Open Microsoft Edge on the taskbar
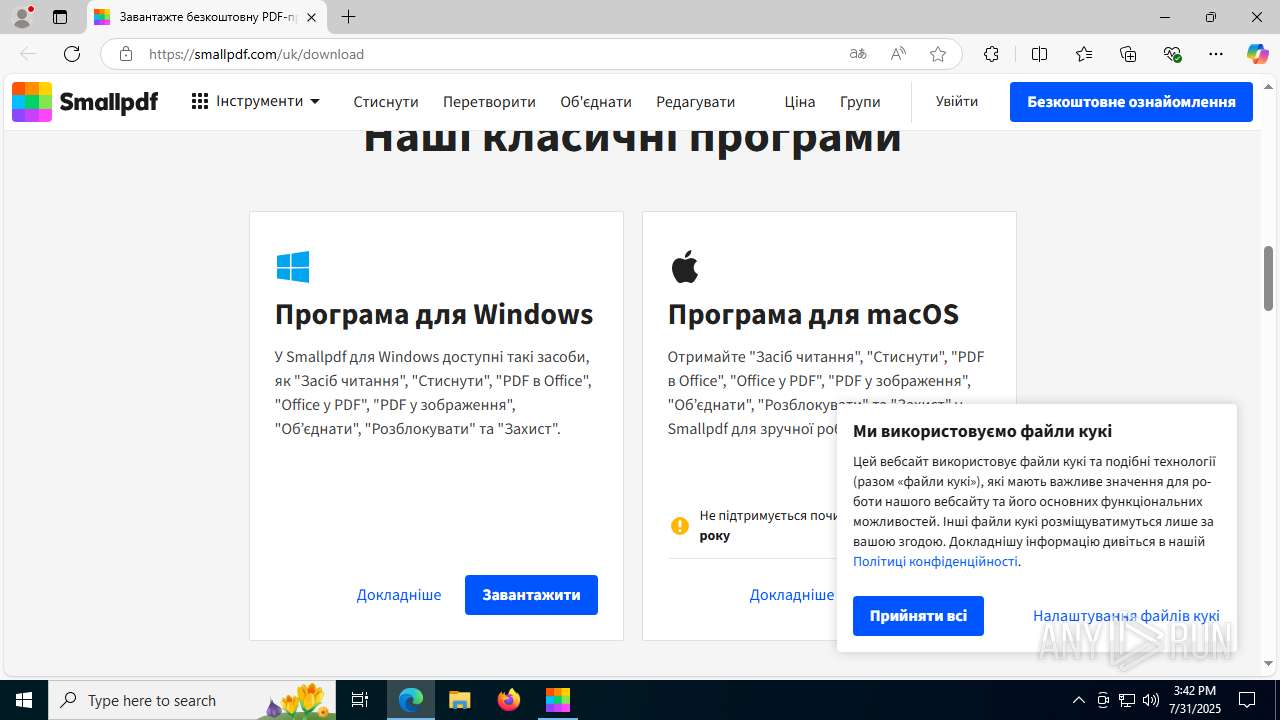The height and width of the screenshot is (720, 1280). click(411, 700)
